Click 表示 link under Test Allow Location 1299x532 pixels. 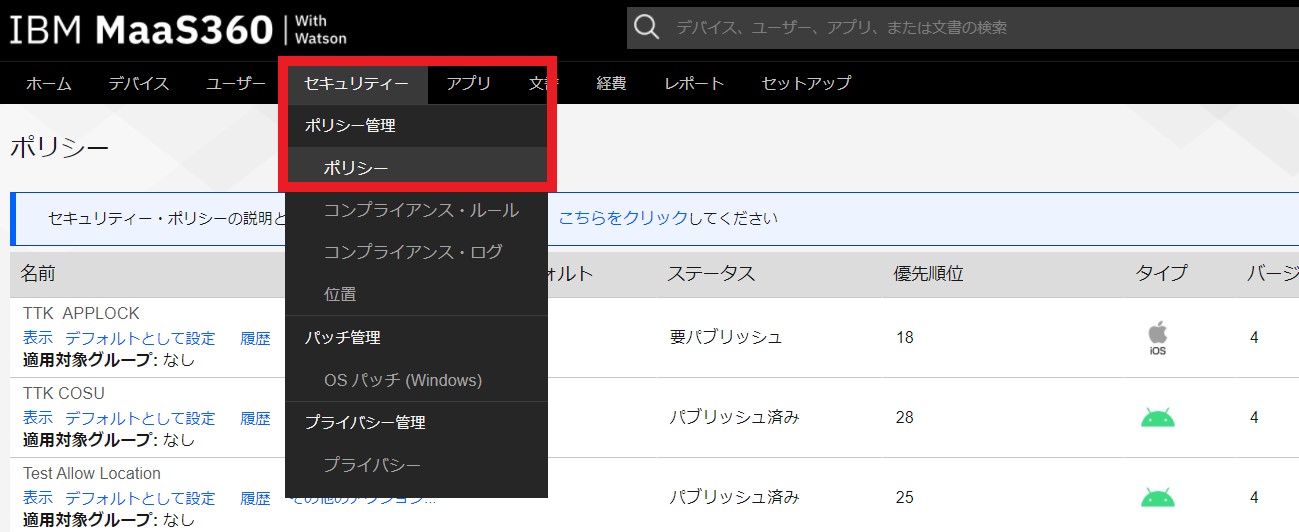point(38,498)
